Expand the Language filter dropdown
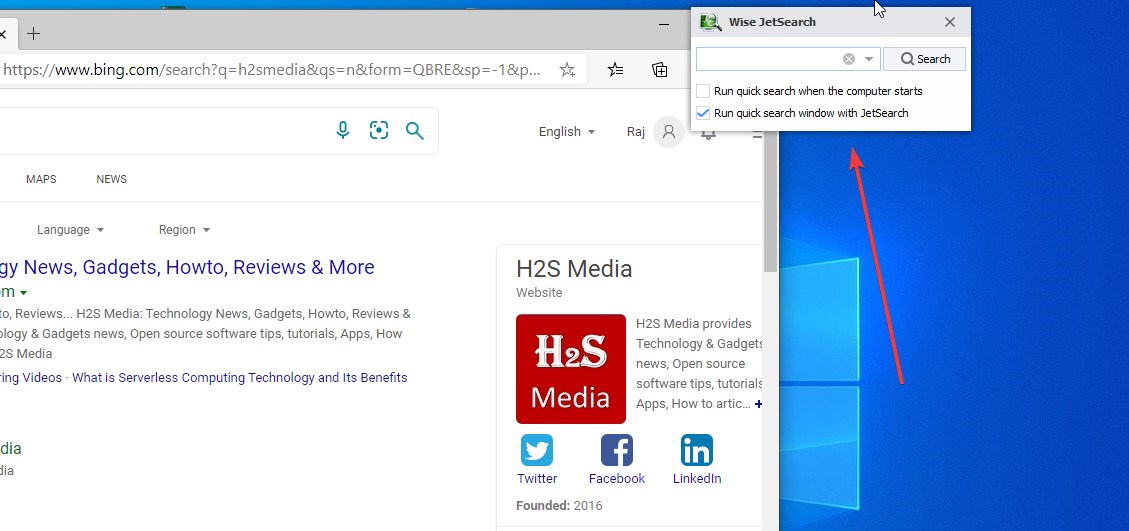This screenshot has width=1129, height=531. point(71,230)
